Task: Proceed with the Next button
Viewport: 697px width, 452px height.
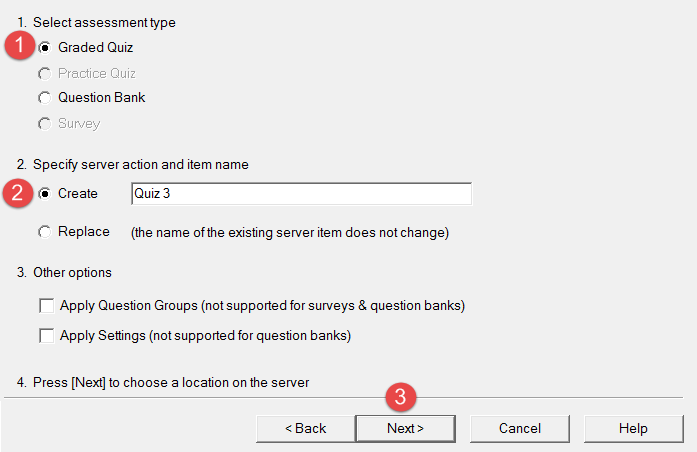Action: (405, 428)
